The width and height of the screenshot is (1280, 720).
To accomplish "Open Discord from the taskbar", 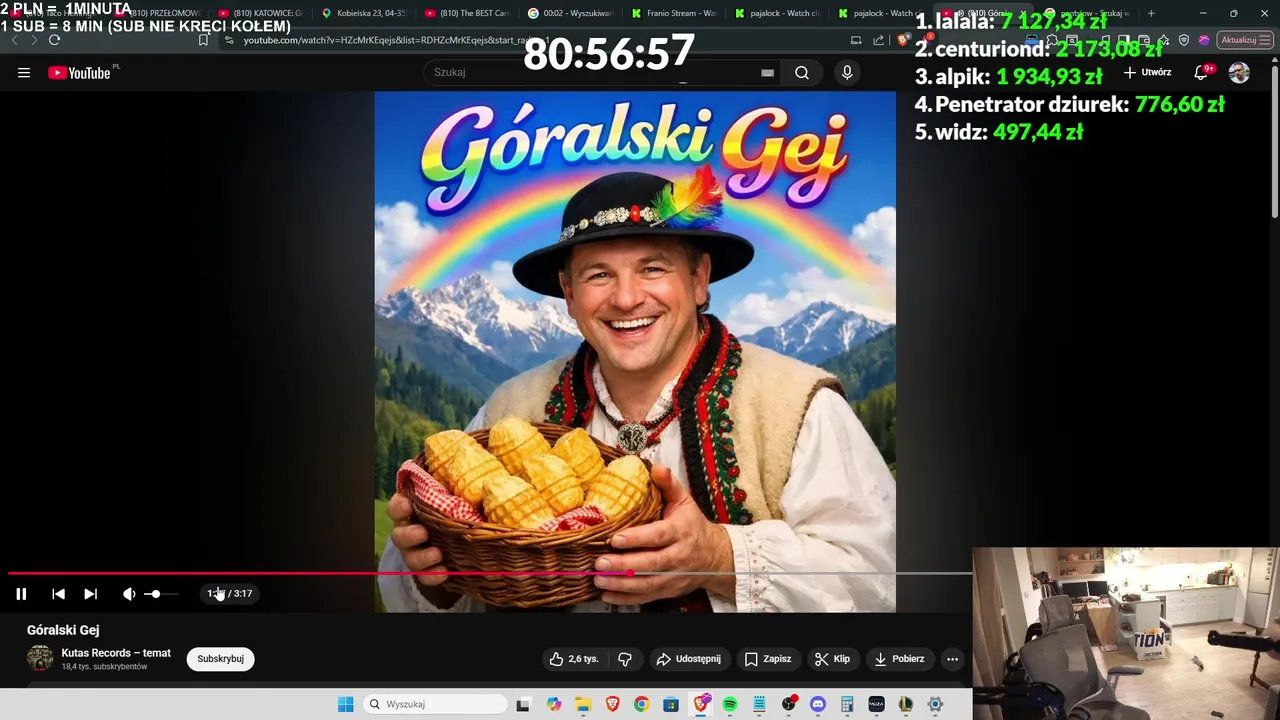I will tap(818, 704).
